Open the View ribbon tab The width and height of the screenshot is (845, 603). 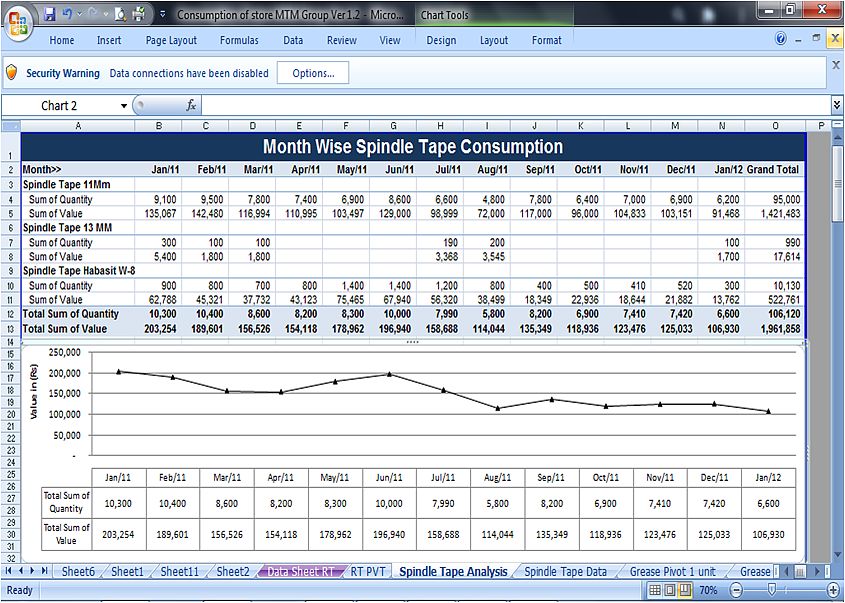tap(390, 40)
